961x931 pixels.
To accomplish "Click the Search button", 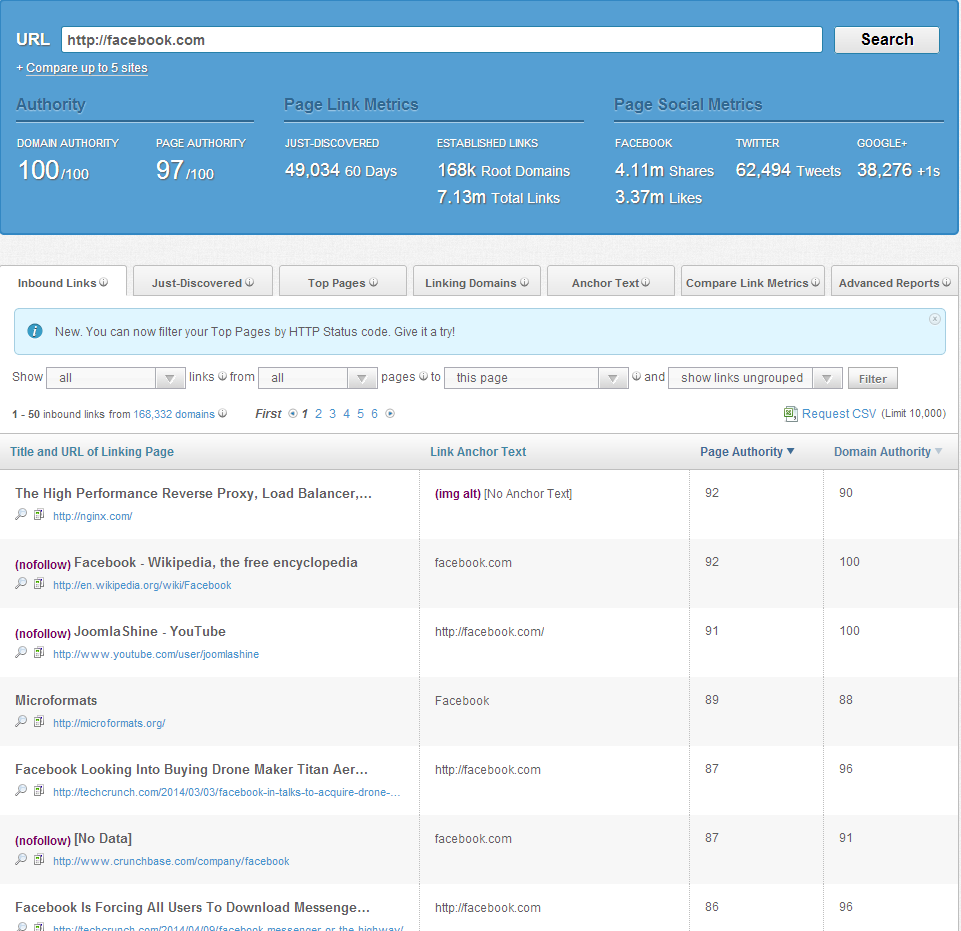I will click(x=887, y=40).
